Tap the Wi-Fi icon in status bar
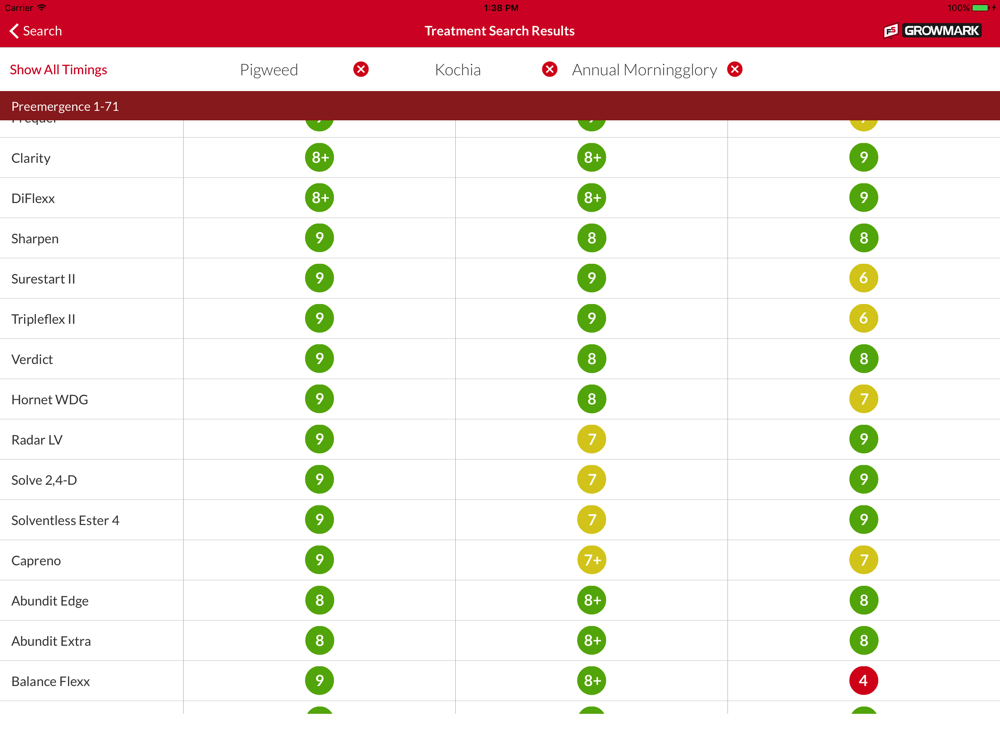Image resolution: width=1000 pixels, height=750 pixels. pos(42,8)
